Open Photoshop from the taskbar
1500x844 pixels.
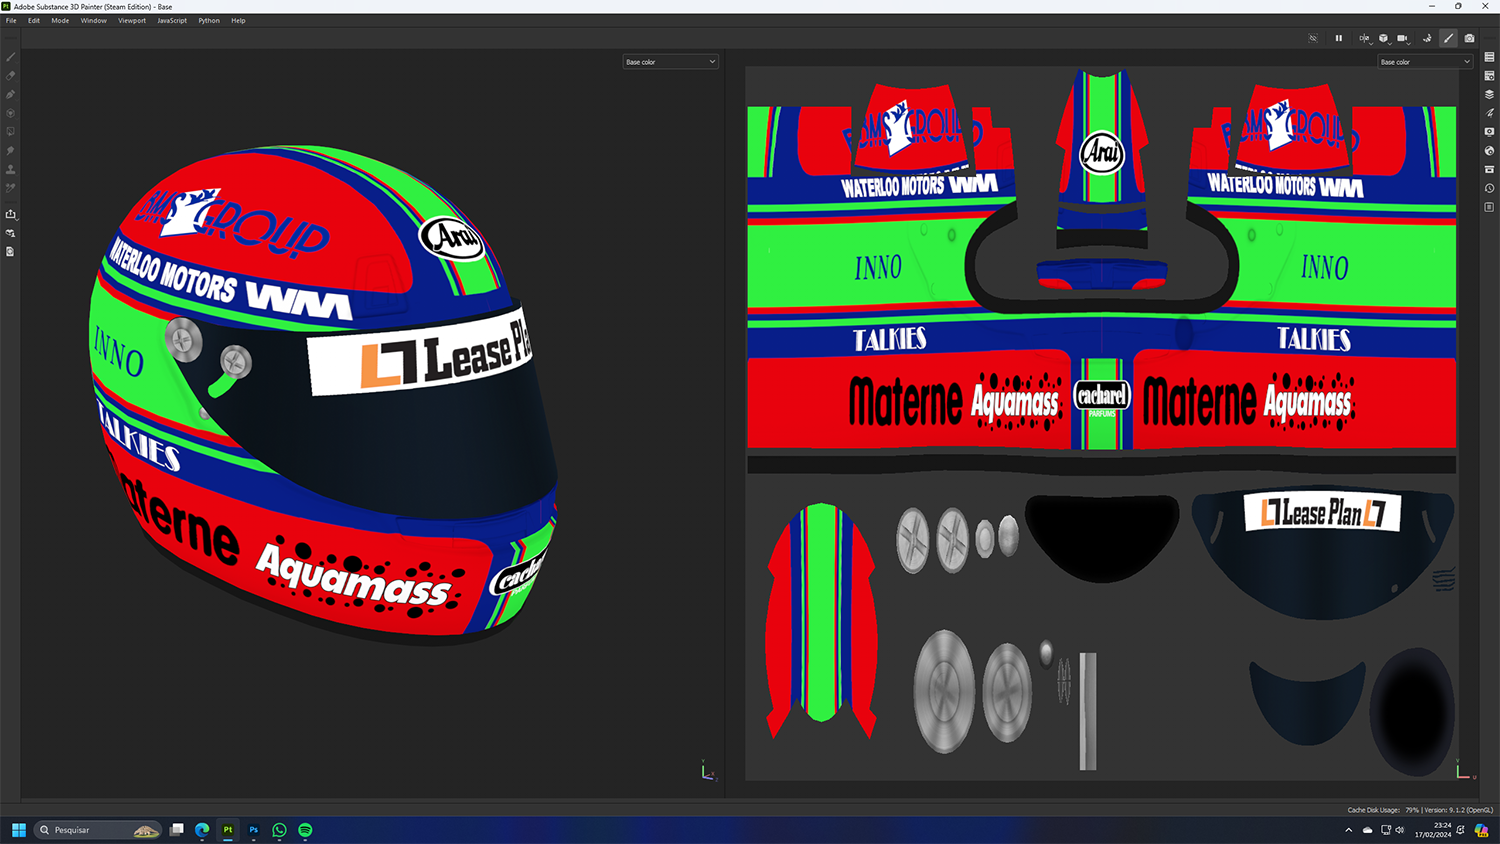[x=254, y=830]
